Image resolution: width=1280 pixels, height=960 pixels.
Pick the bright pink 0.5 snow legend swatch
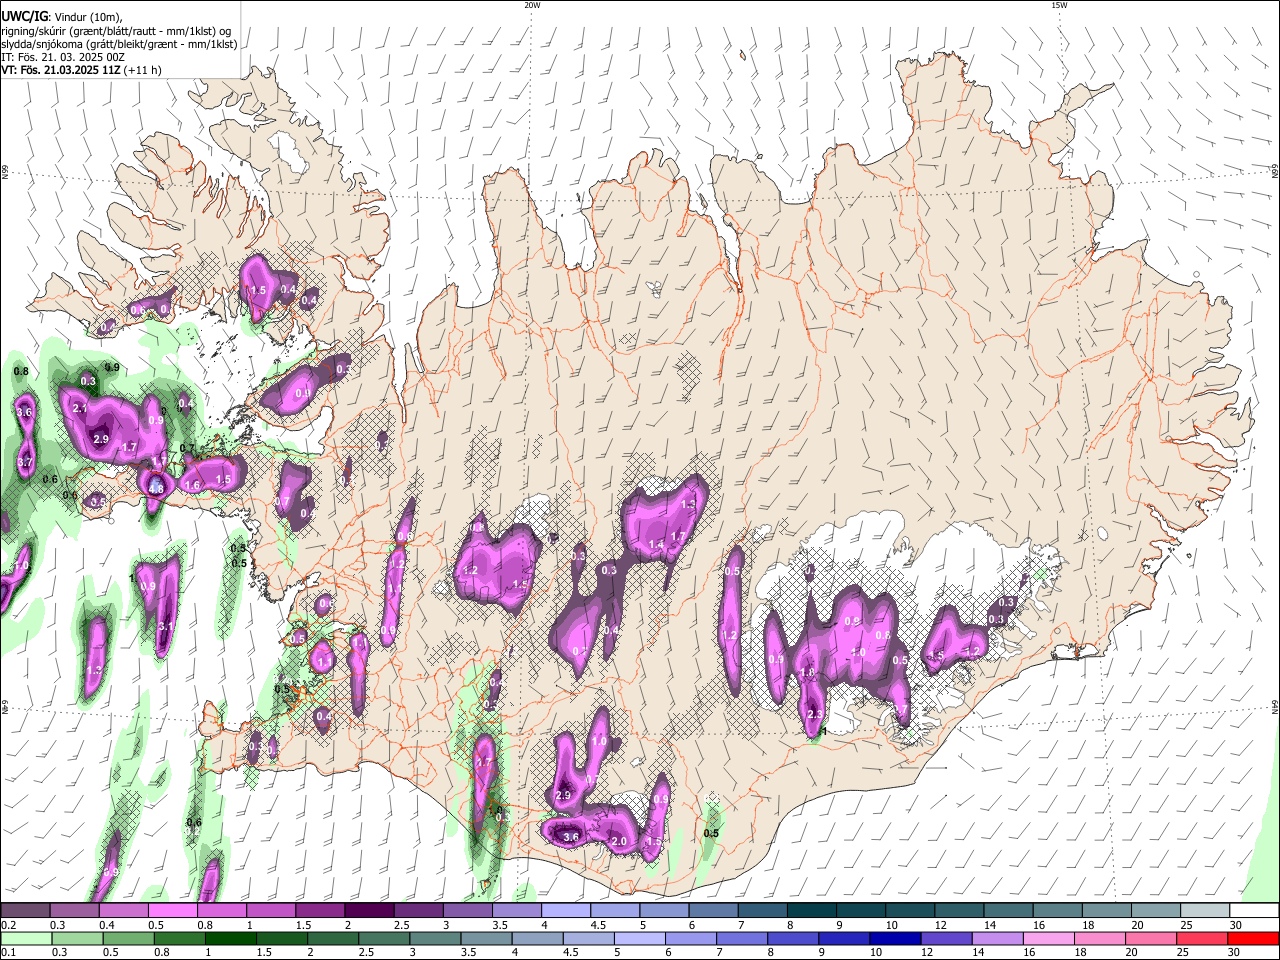pos(172,910)
